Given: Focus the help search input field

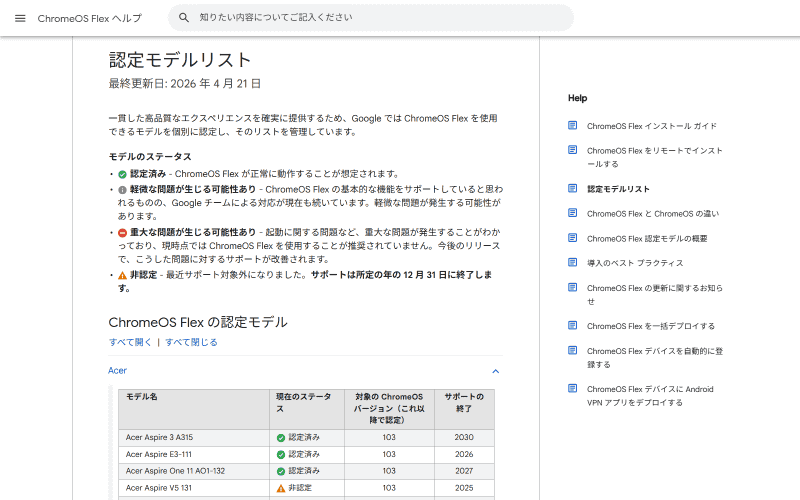Looking at the screenshot, I should [x=370, y=18].
